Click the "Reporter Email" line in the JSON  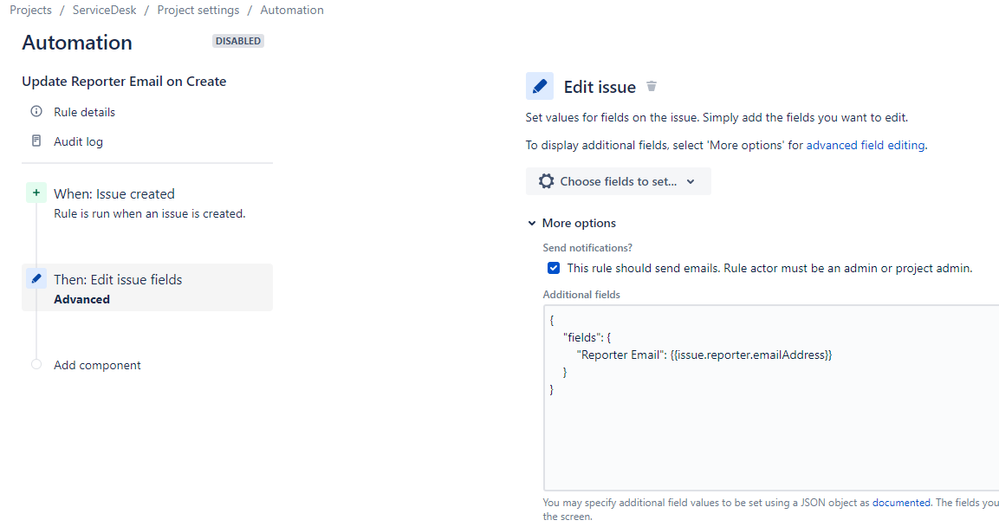pyautogui.click(x=704, y=355)
